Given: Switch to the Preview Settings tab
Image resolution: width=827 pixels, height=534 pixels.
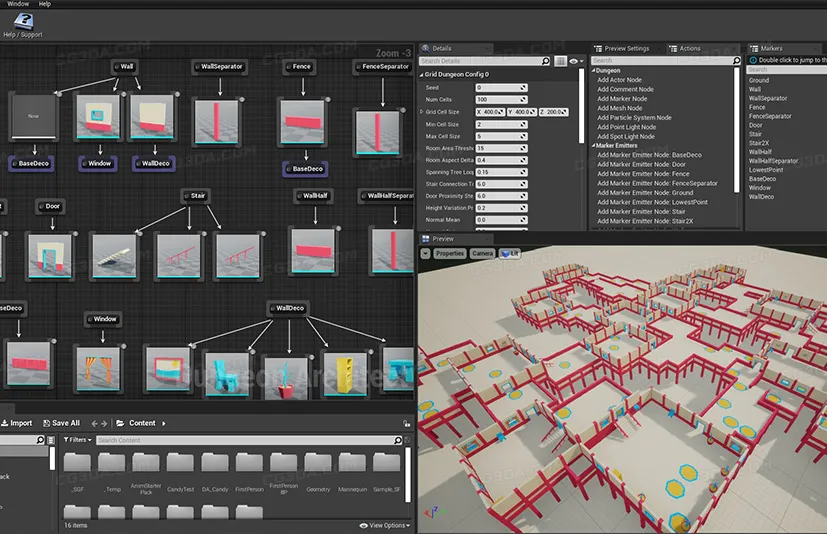Looking at the screenshot, I should [626, 48].
